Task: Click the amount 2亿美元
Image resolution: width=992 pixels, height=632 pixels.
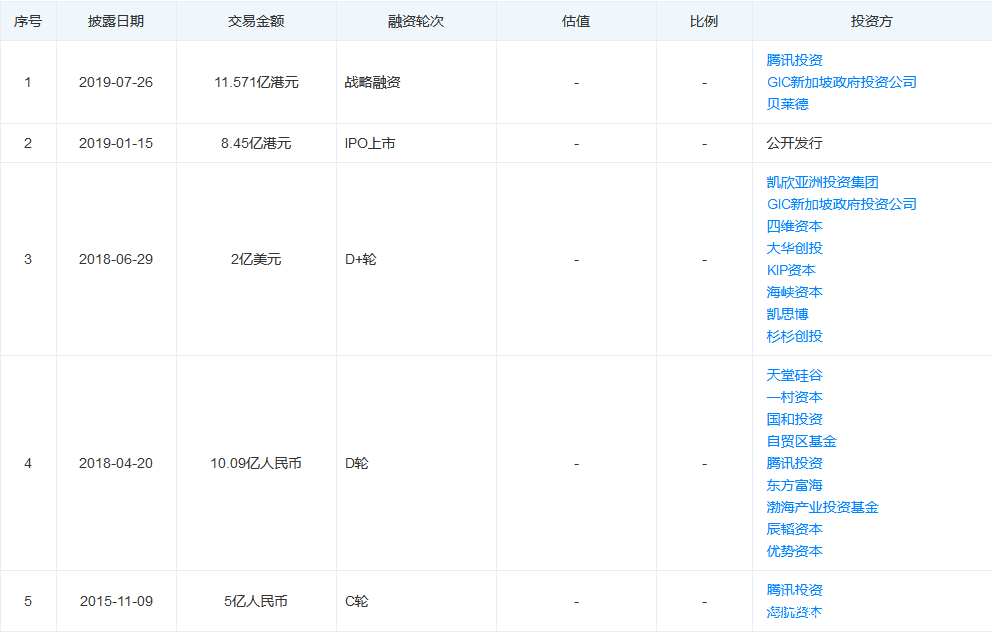Action: [256, 259]
